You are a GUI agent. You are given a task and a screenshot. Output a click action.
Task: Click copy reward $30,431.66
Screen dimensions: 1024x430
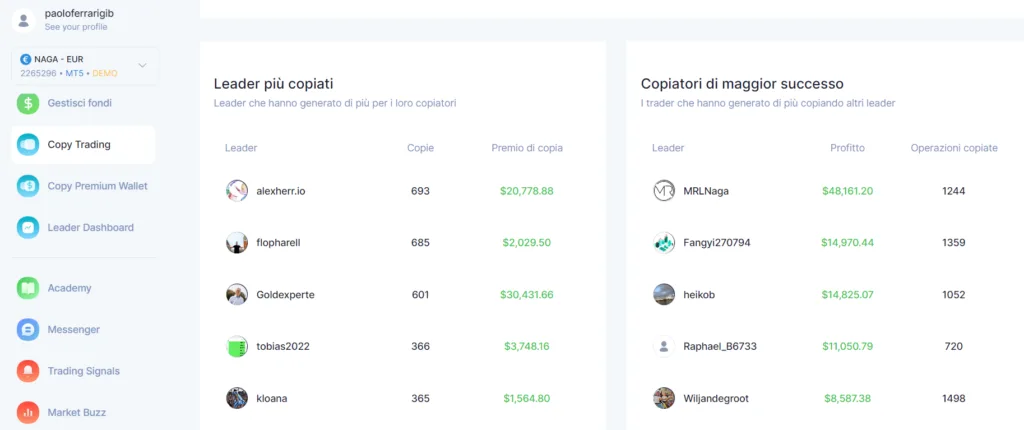click(527, 295)
